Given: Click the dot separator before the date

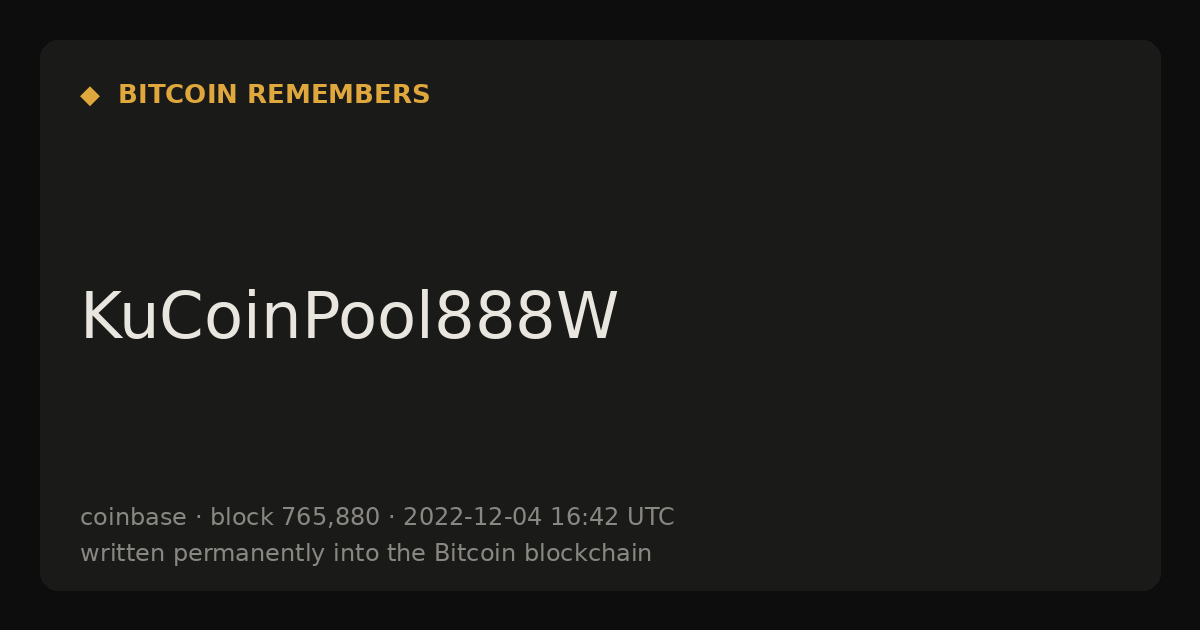Looking at the screenshot, I should (392, 518).
